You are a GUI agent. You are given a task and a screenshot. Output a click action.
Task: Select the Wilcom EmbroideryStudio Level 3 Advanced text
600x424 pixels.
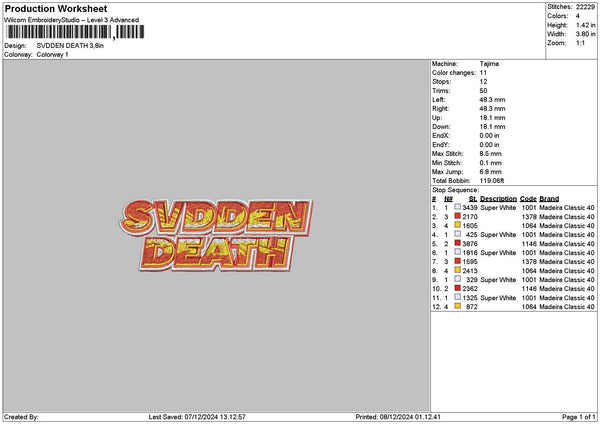point(72,20)
